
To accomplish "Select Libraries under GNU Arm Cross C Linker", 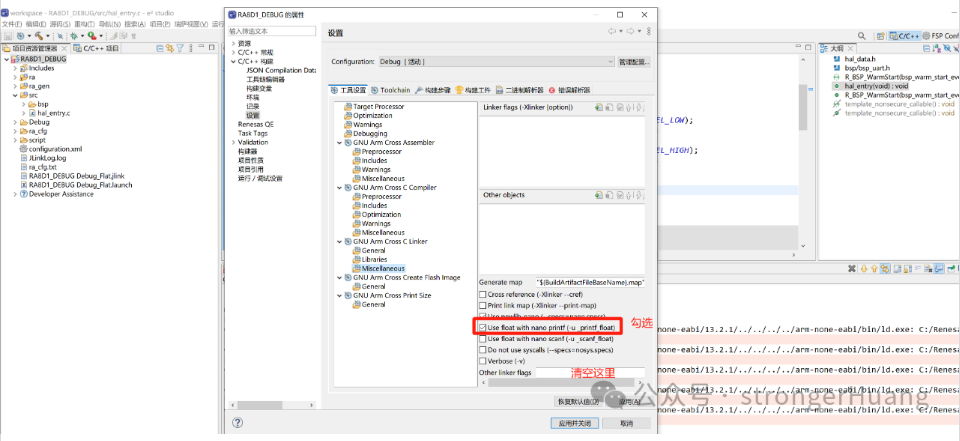I will tap(374, 259).
